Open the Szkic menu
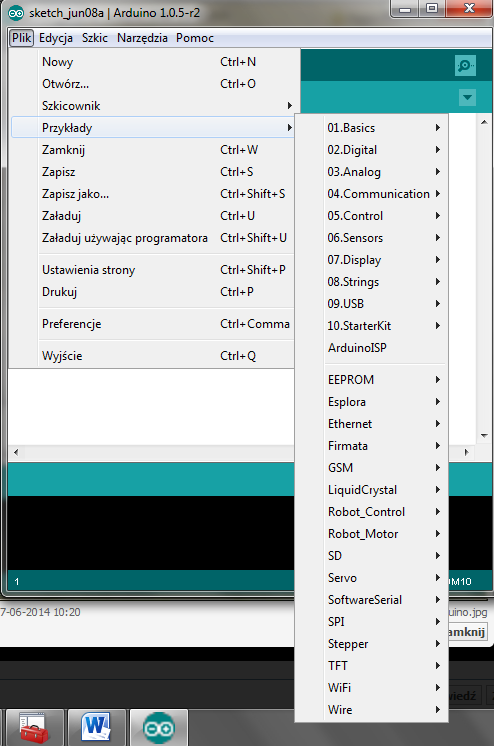This screenshot has height=746, width=494. click(x=95, y=38)
